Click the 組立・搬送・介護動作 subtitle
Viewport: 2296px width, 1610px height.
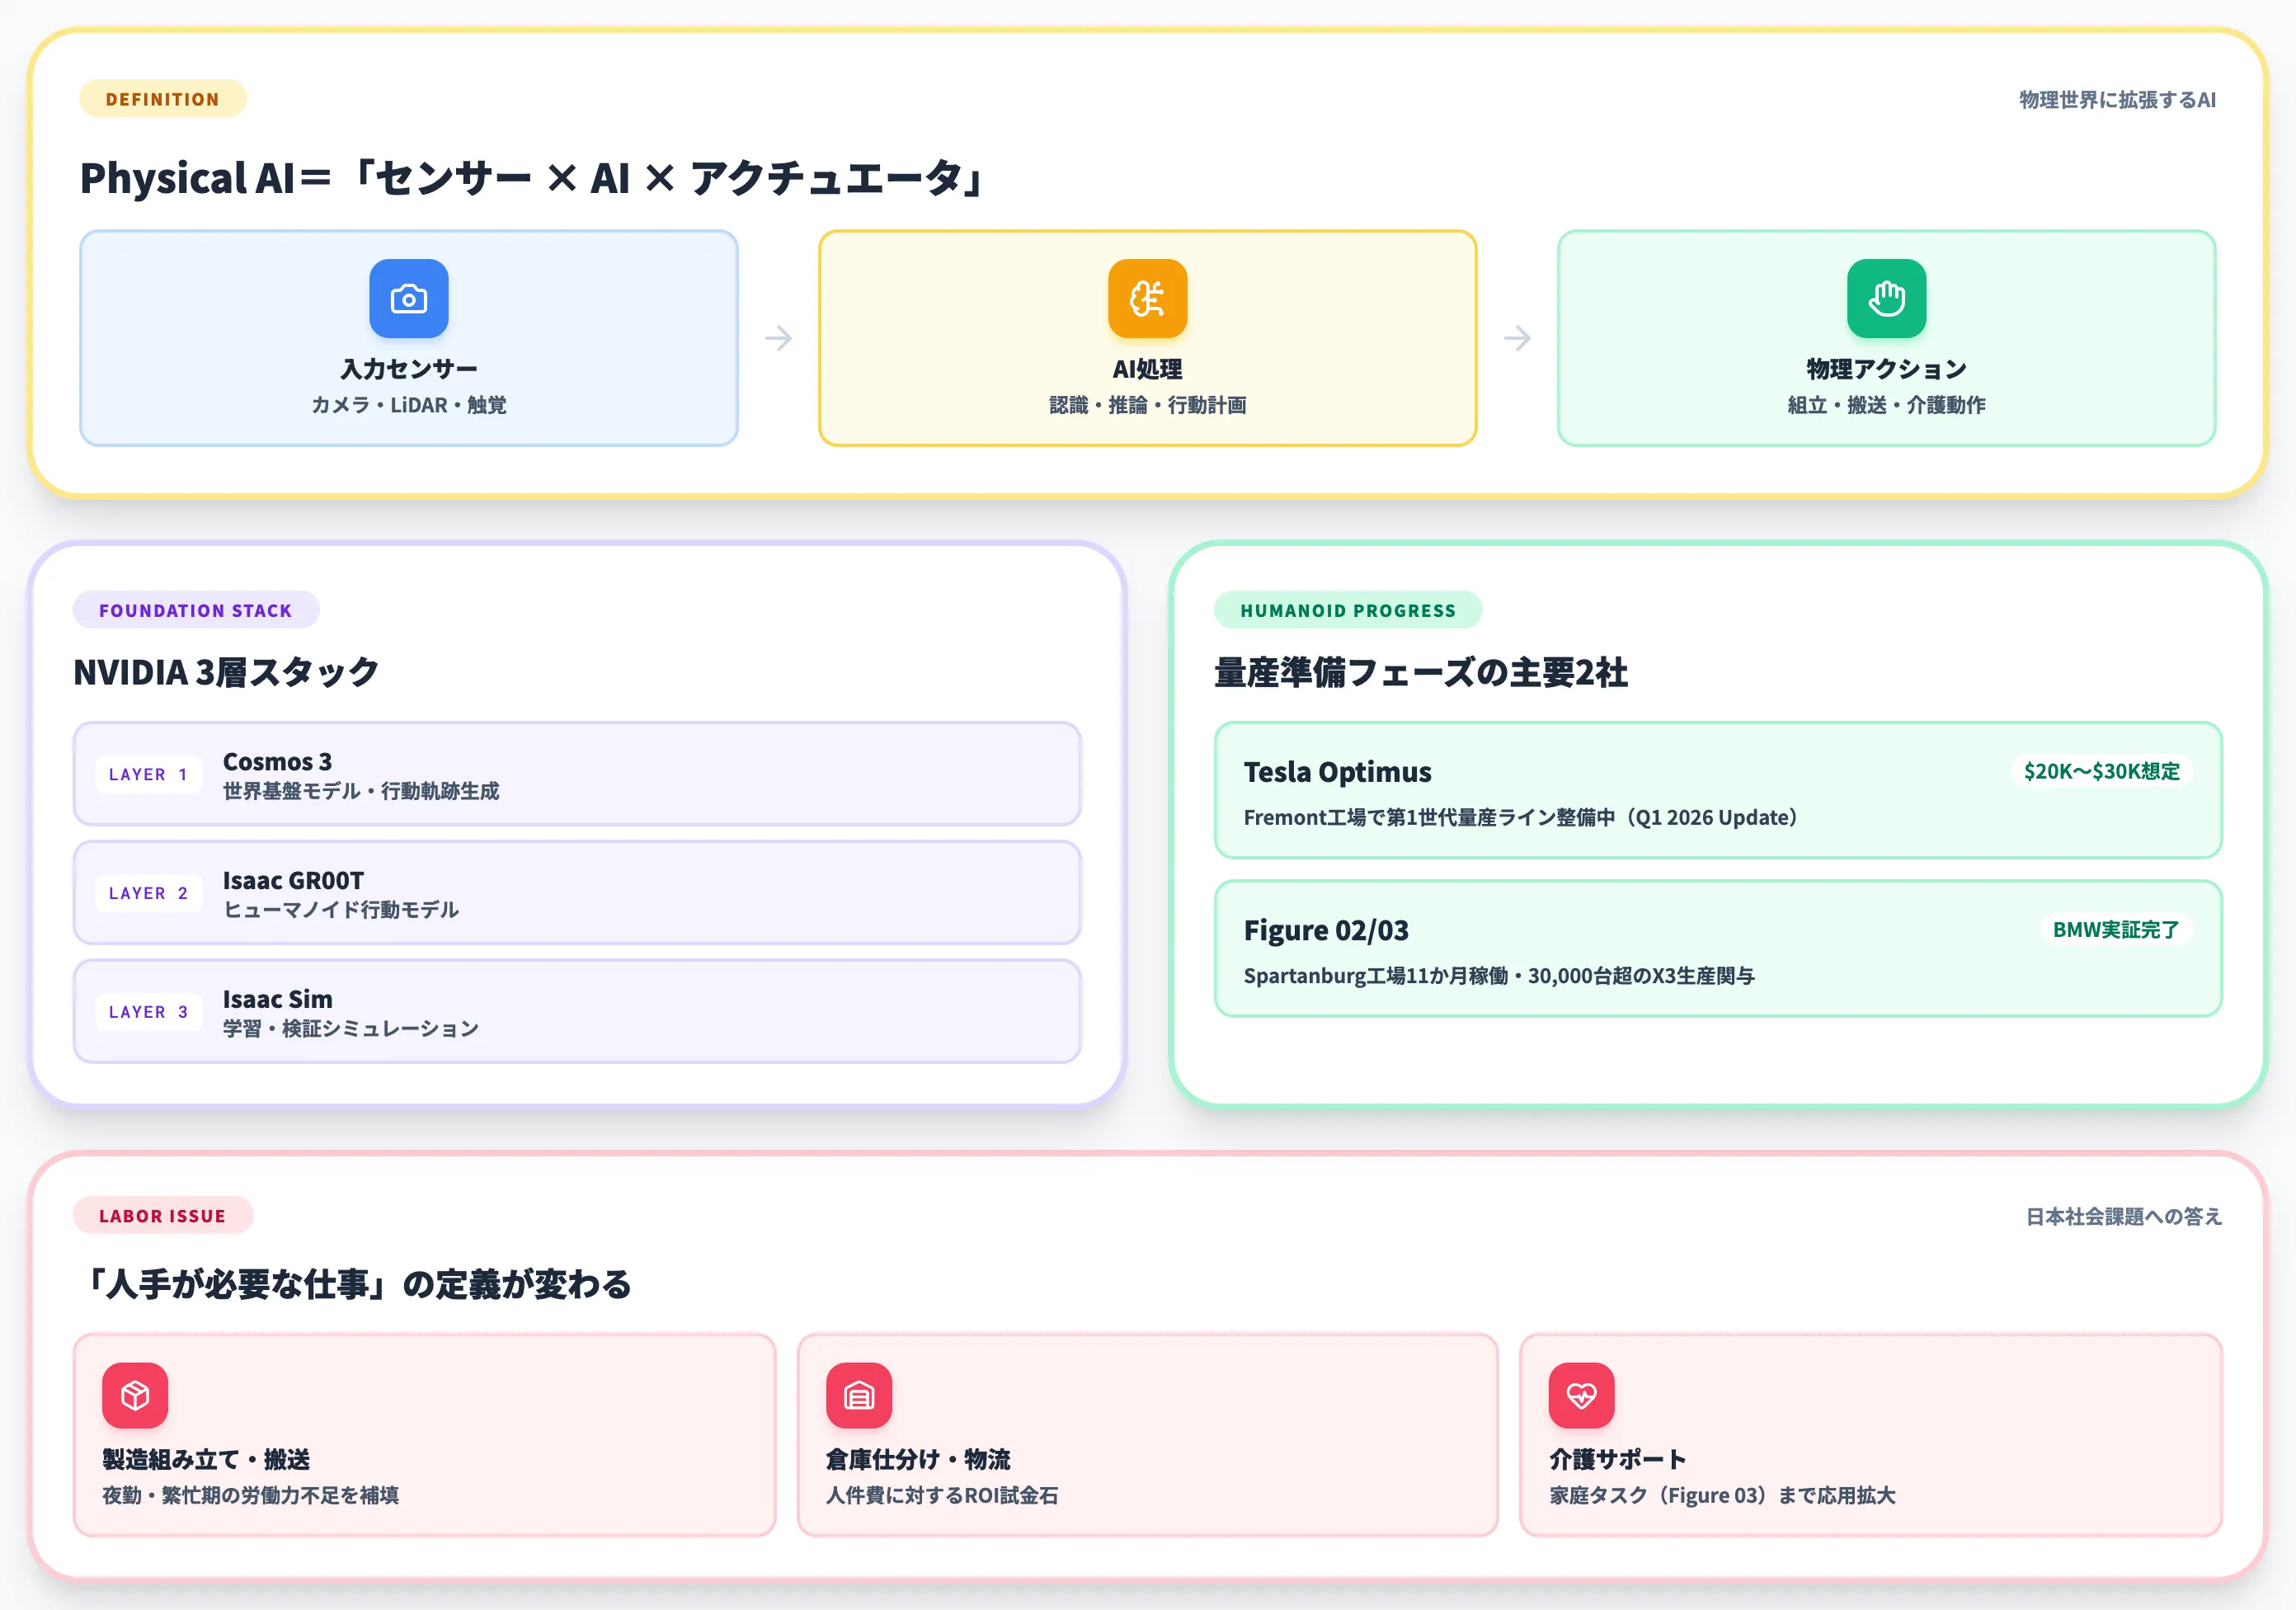pyautogui.click(x=1886, y=405)
